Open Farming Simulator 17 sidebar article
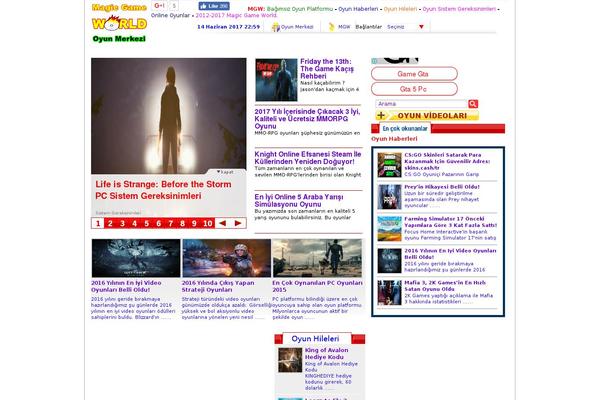Image resolution: width=600 pixels, height=400 pixels. (450, 222)
